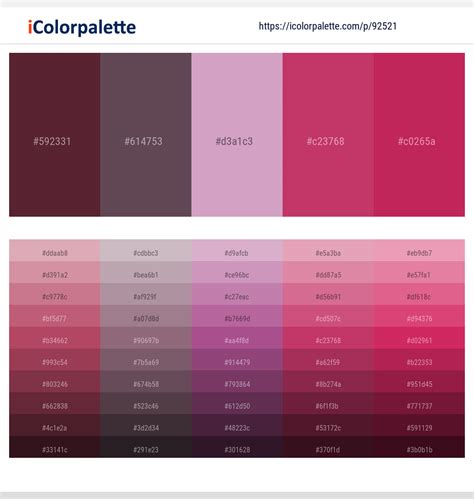Select the #af929f shade swatch
The width and height of the screenshot is (474, 499).
point(146,294)
